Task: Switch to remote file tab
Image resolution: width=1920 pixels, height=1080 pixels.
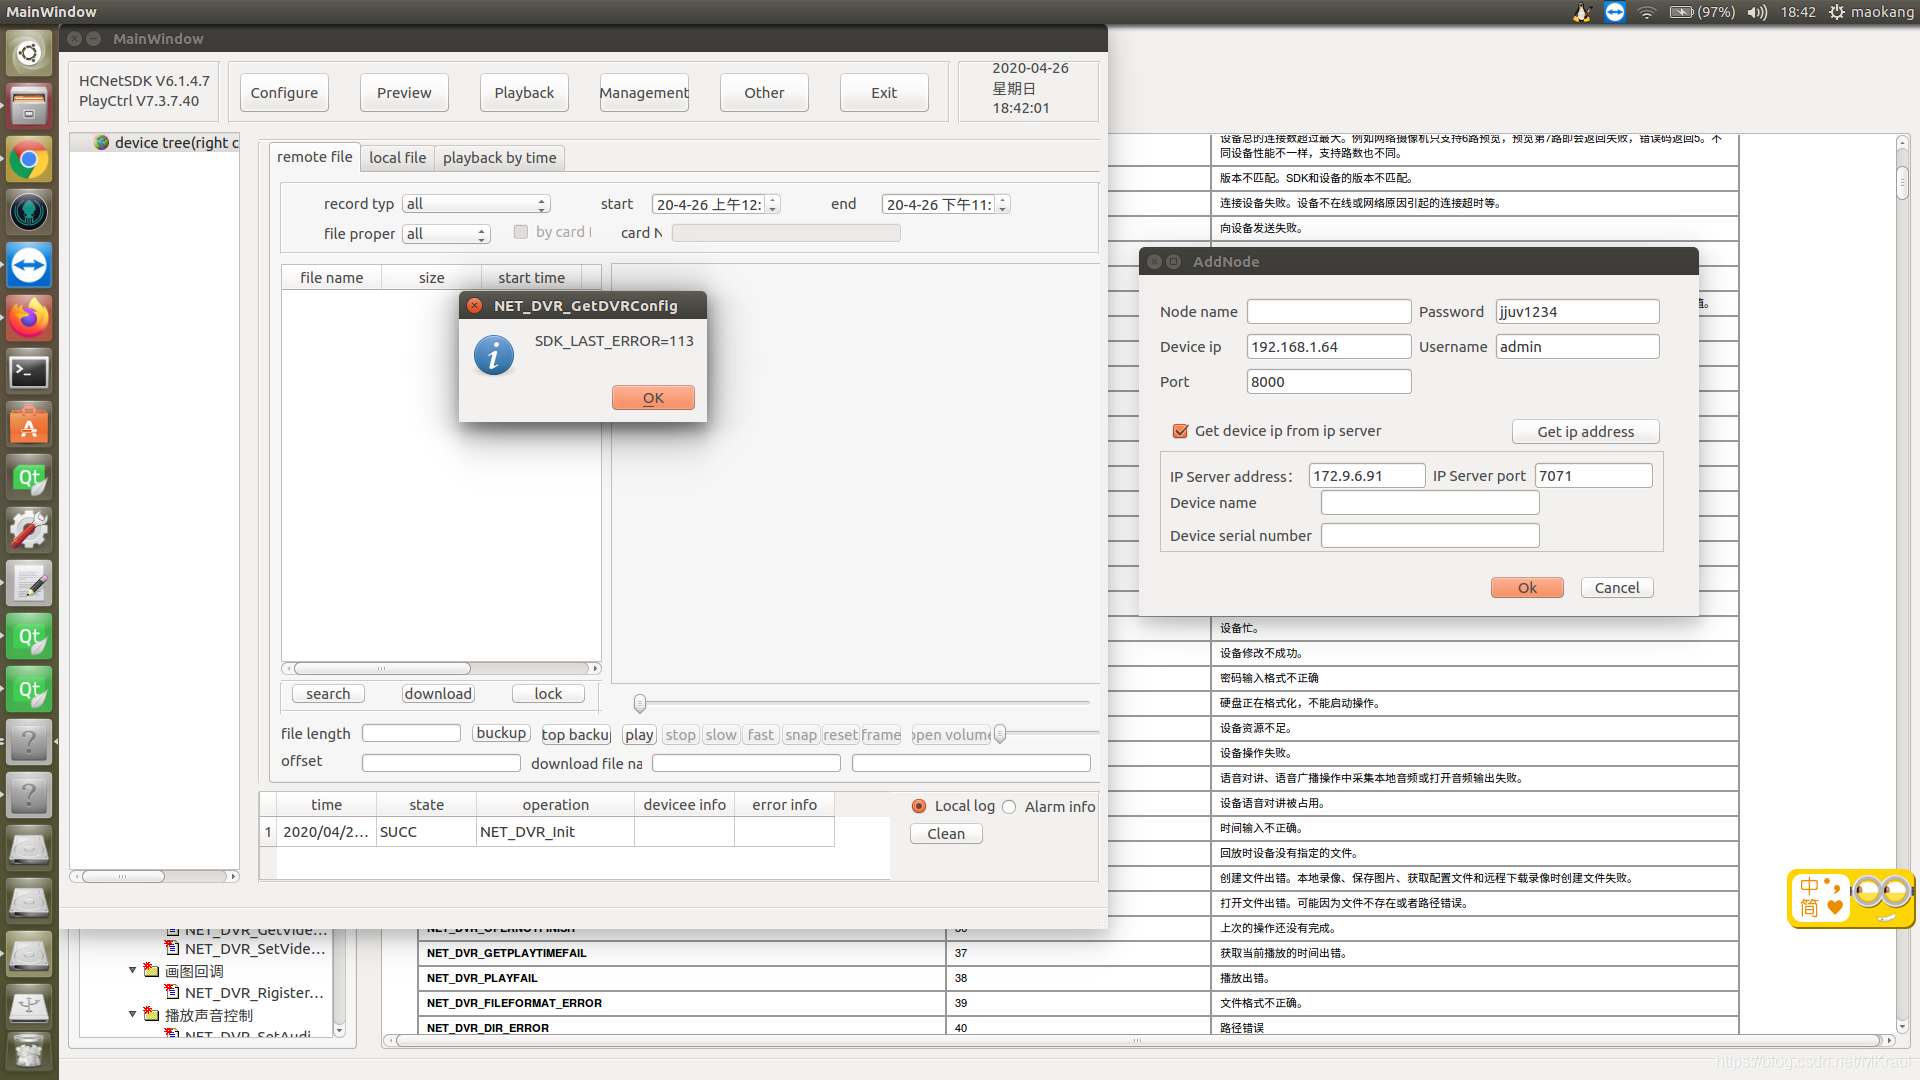Action: (x=314, y=157)
